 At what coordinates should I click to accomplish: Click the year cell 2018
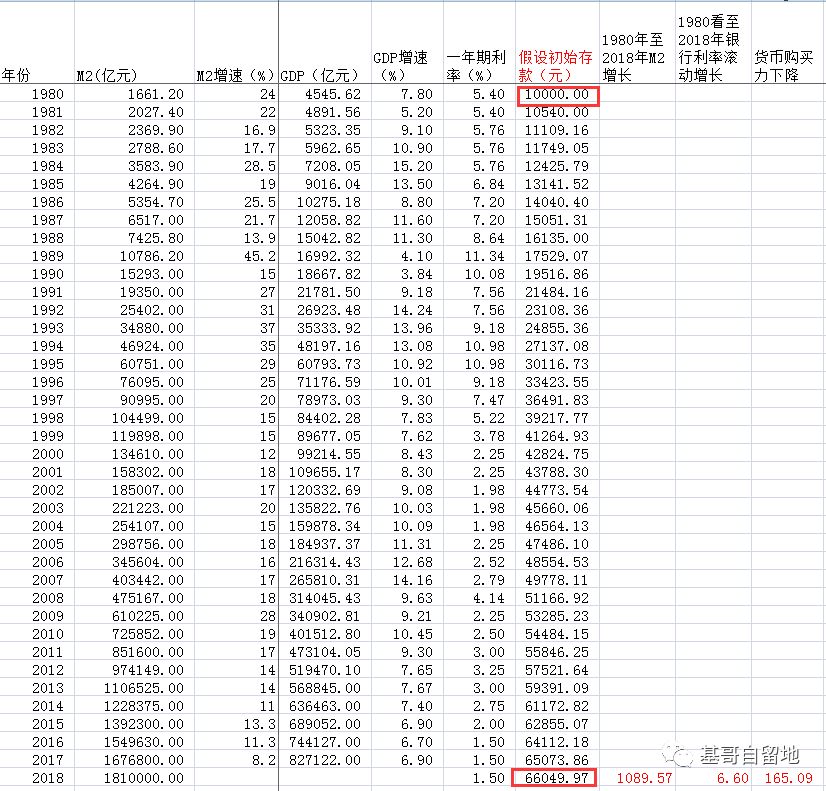(x=47, y=778)
